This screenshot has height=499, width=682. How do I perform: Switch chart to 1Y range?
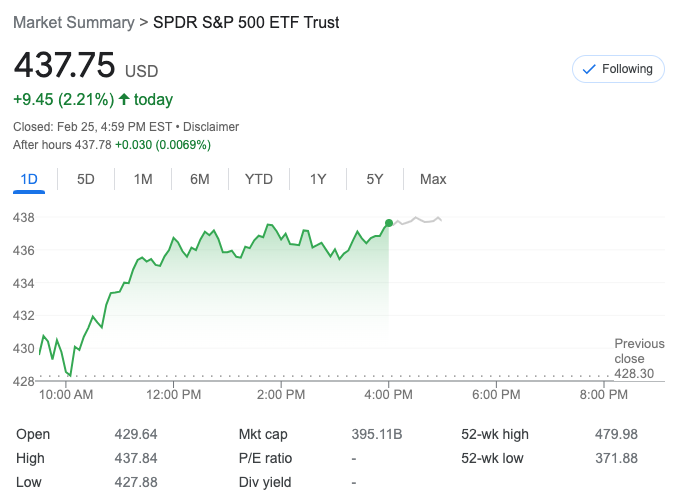click(318, 179)
